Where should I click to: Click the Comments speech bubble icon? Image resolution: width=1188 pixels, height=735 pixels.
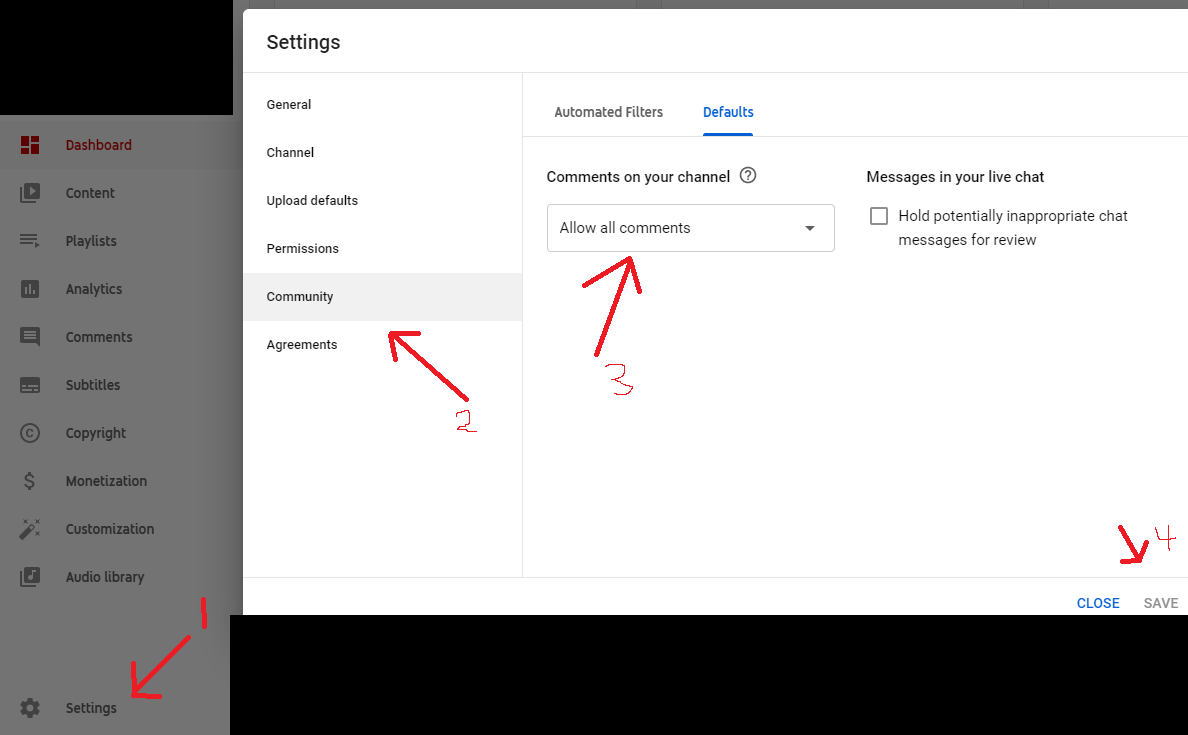pyautogui.click(x=30, y=337)
